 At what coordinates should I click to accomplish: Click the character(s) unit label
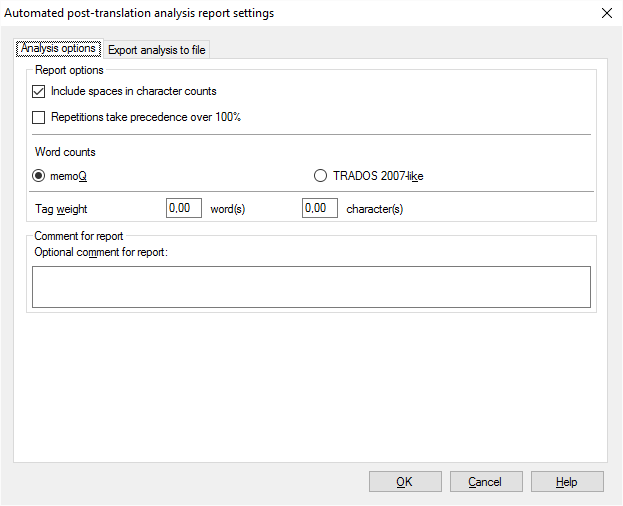tap(375, 208)
